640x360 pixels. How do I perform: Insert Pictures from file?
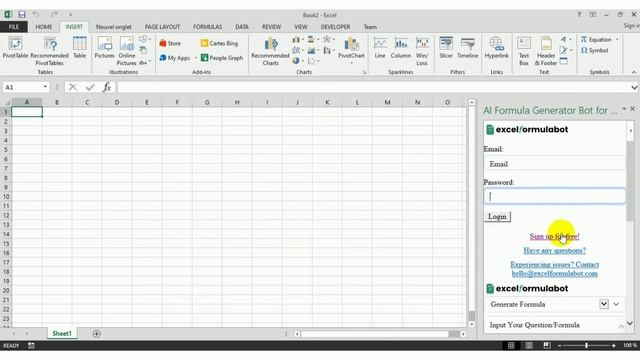coord(104,48)
